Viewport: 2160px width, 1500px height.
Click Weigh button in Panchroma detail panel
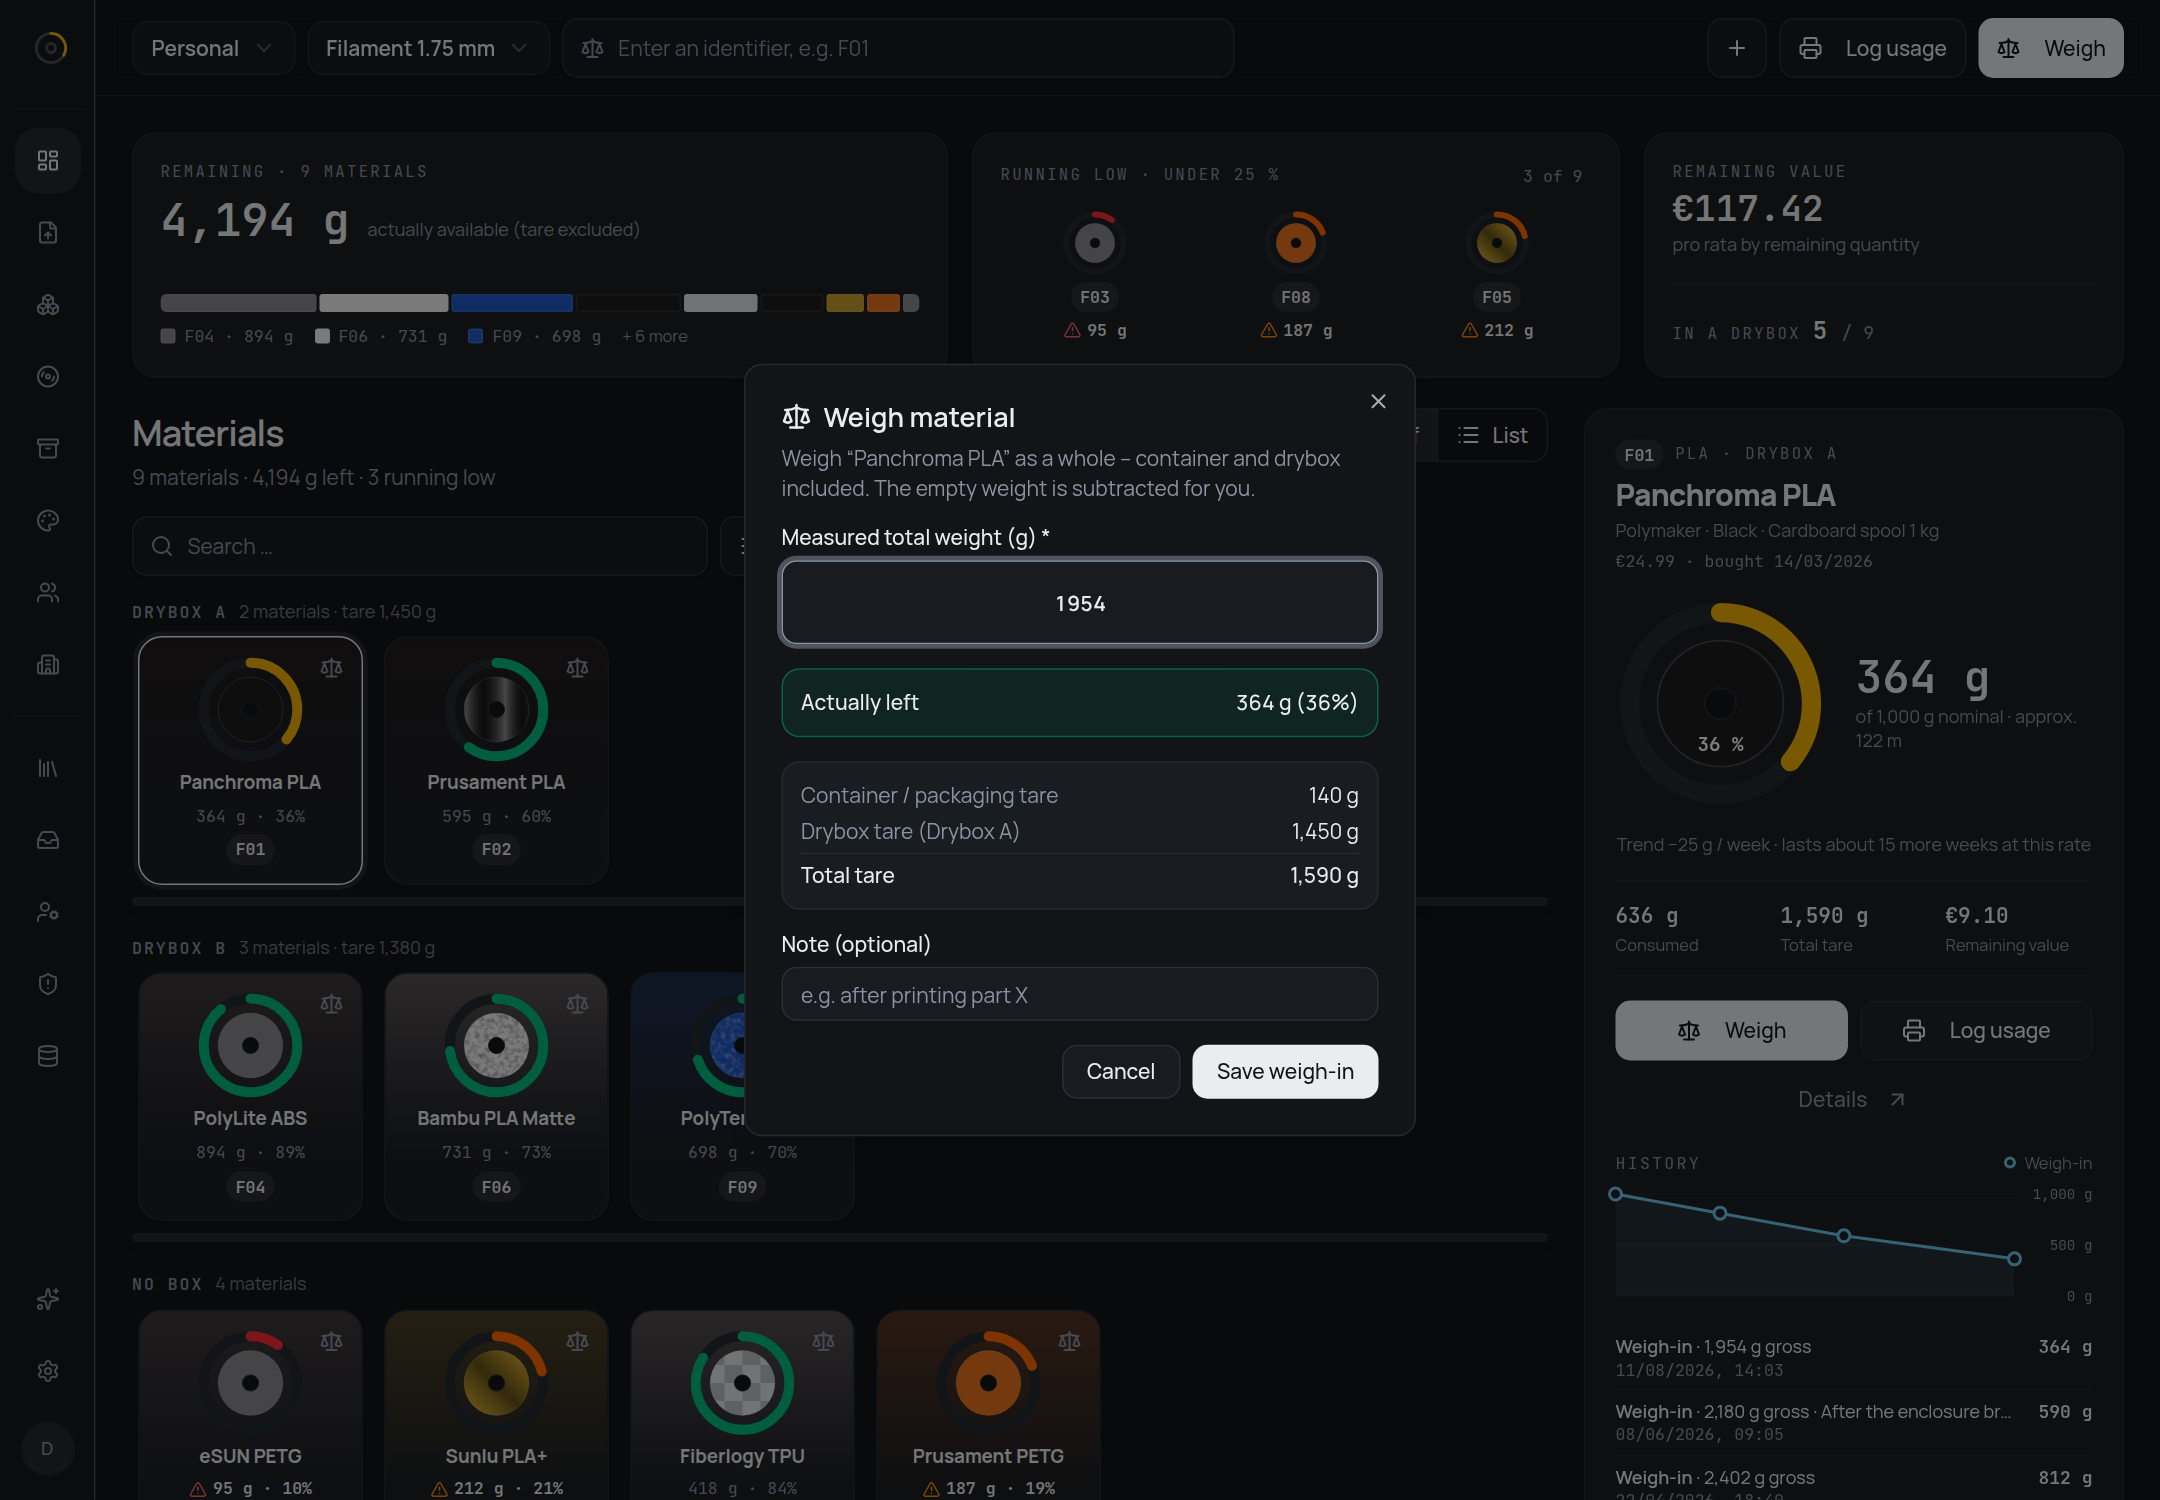point(1731,1030)
